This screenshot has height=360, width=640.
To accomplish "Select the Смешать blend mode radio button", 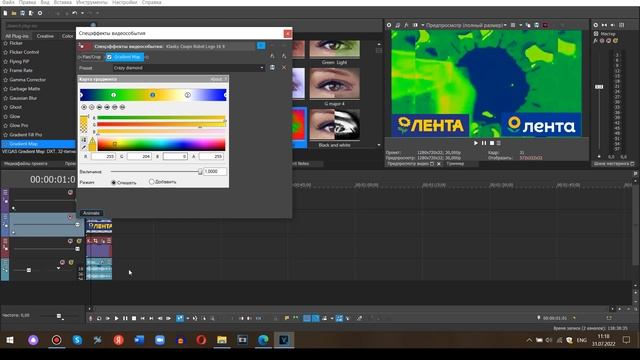I will click(x=114, y=182).
